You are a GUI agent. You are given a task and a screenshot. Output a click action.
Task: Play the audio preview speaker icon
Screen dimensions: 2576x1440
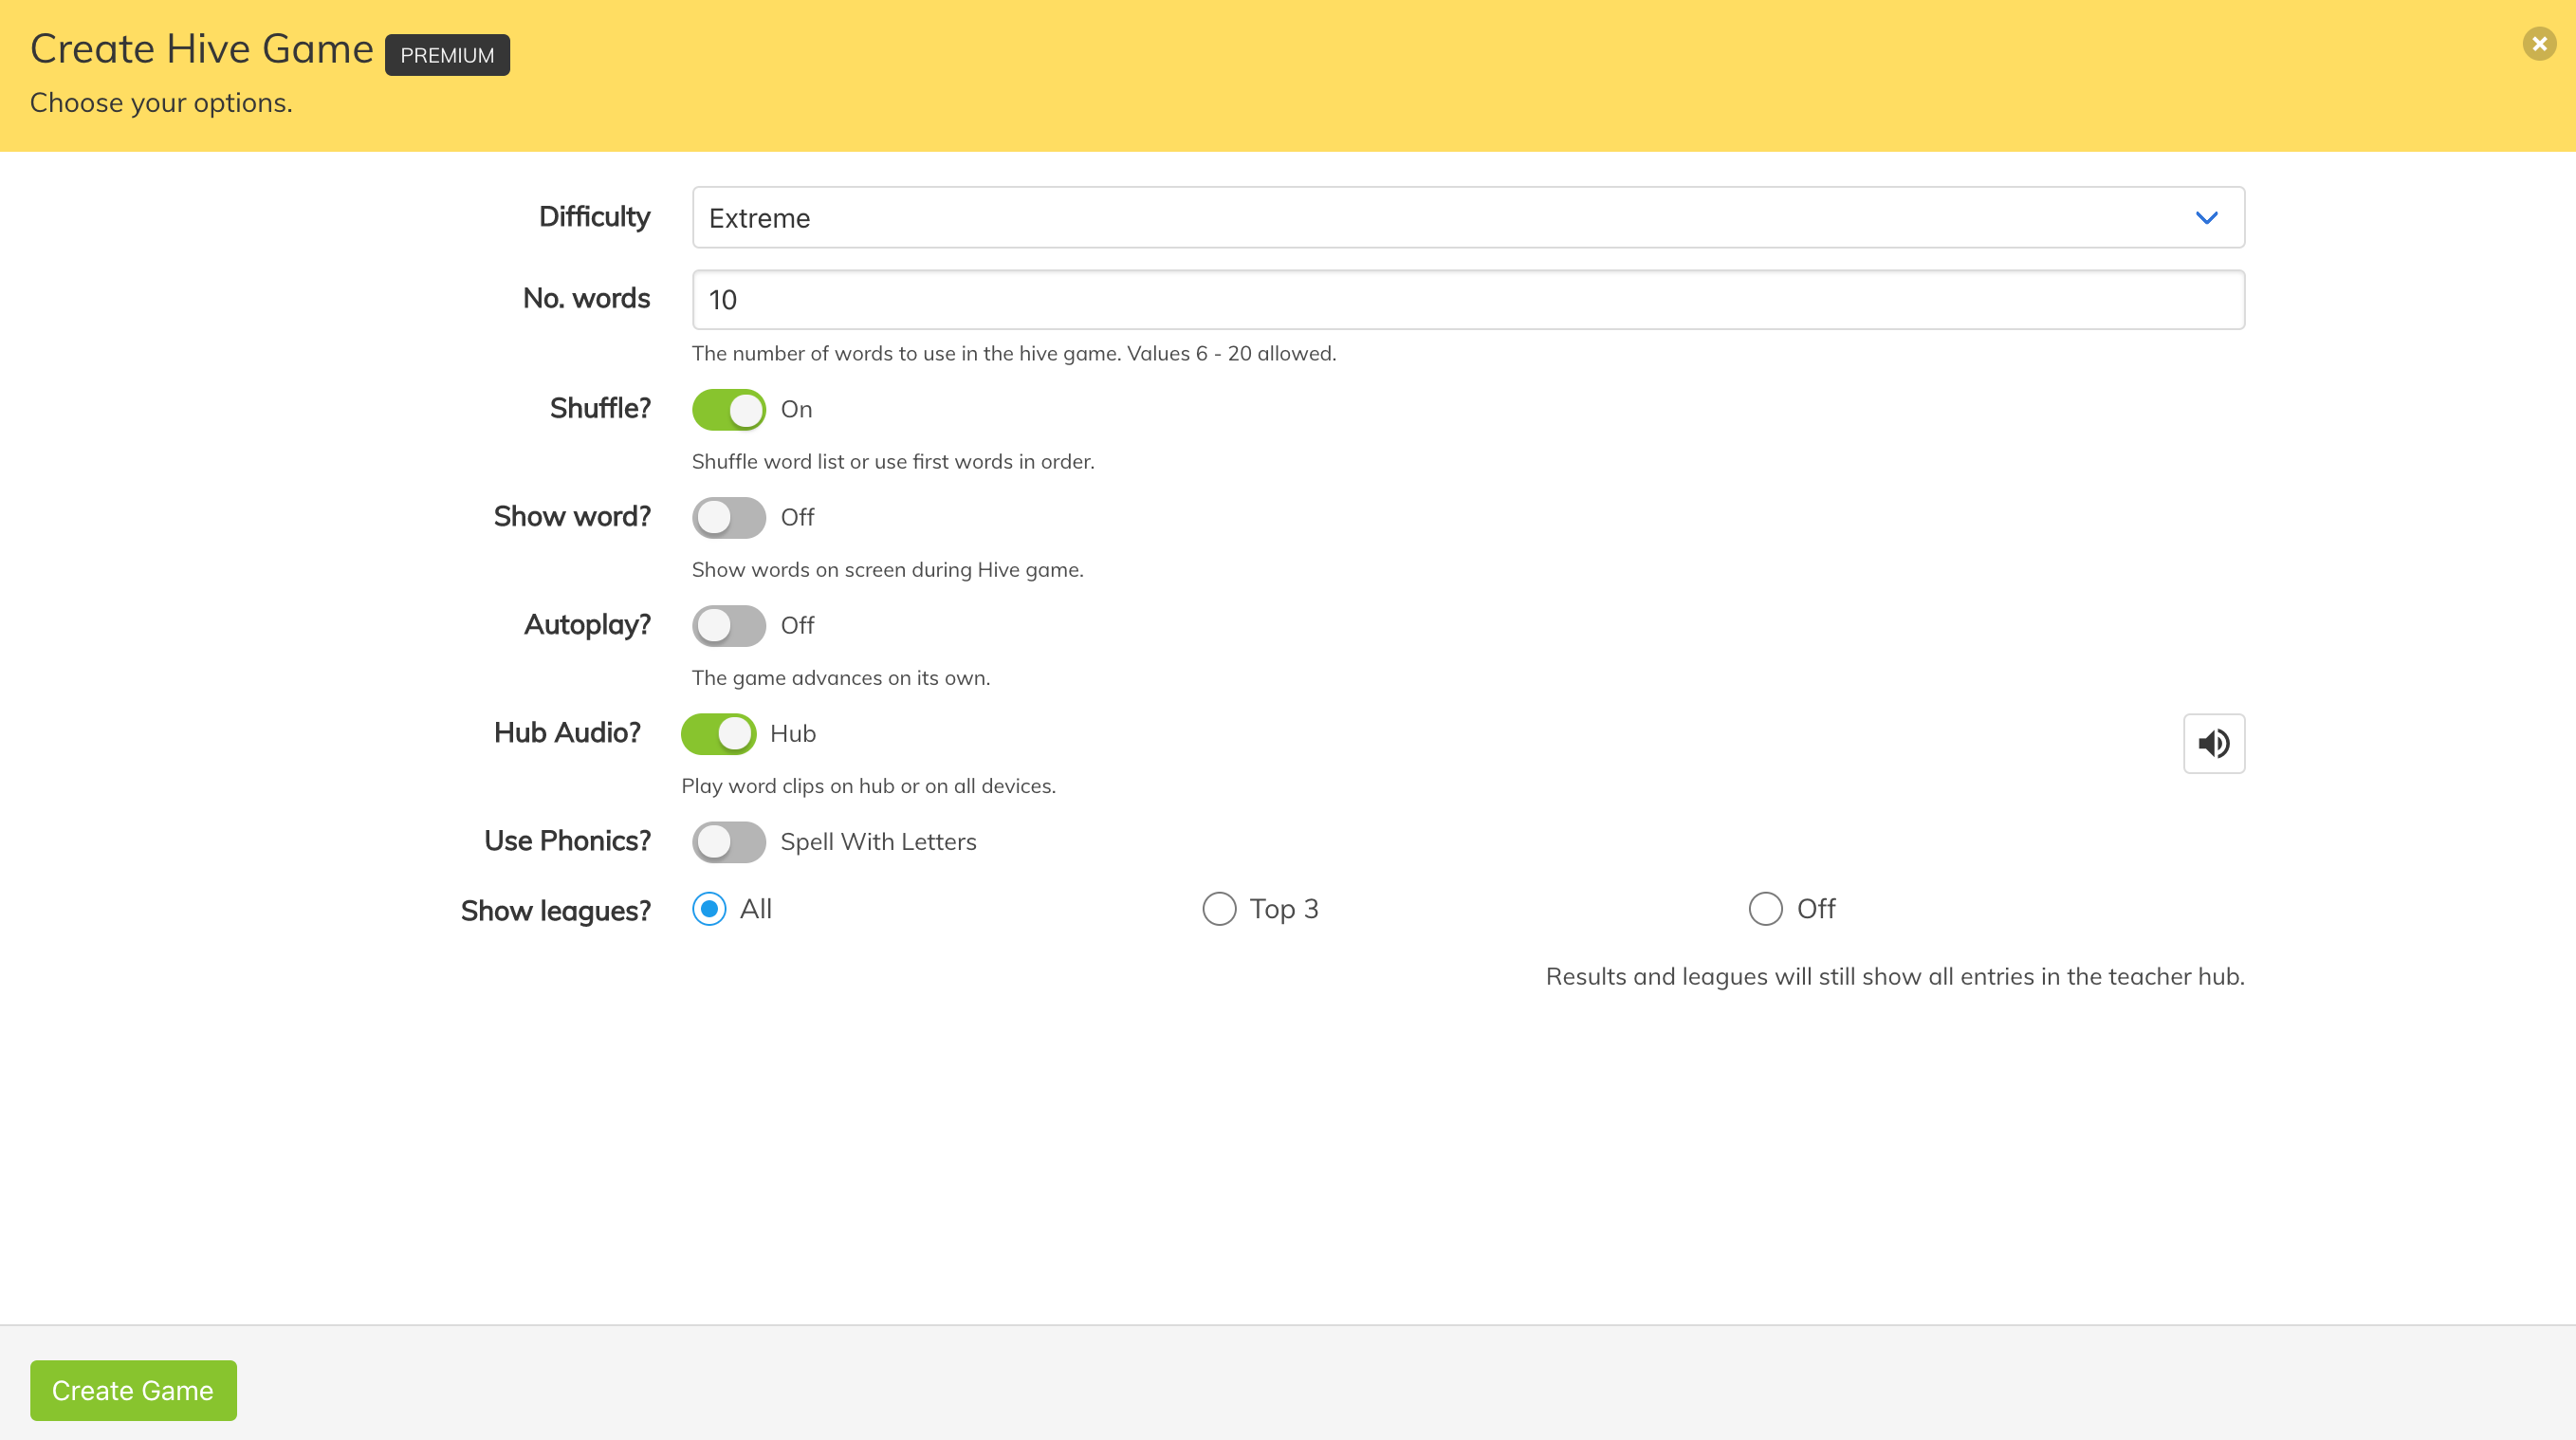pyautogui.click(x=2213, y=743)
